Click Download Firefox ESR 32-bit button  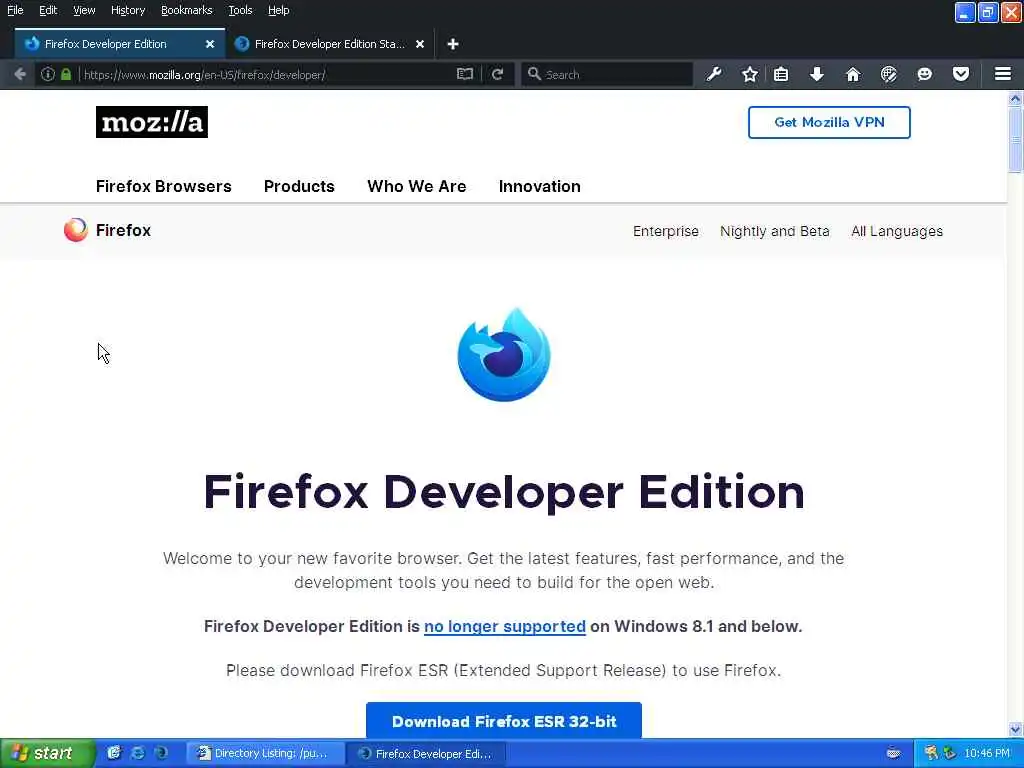(504, 721)
